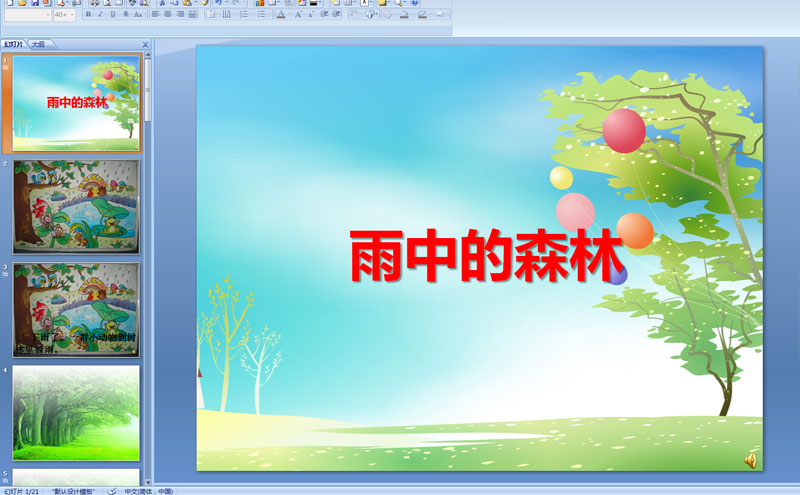Click the spell check icon in status bar

tap(112, 491)
